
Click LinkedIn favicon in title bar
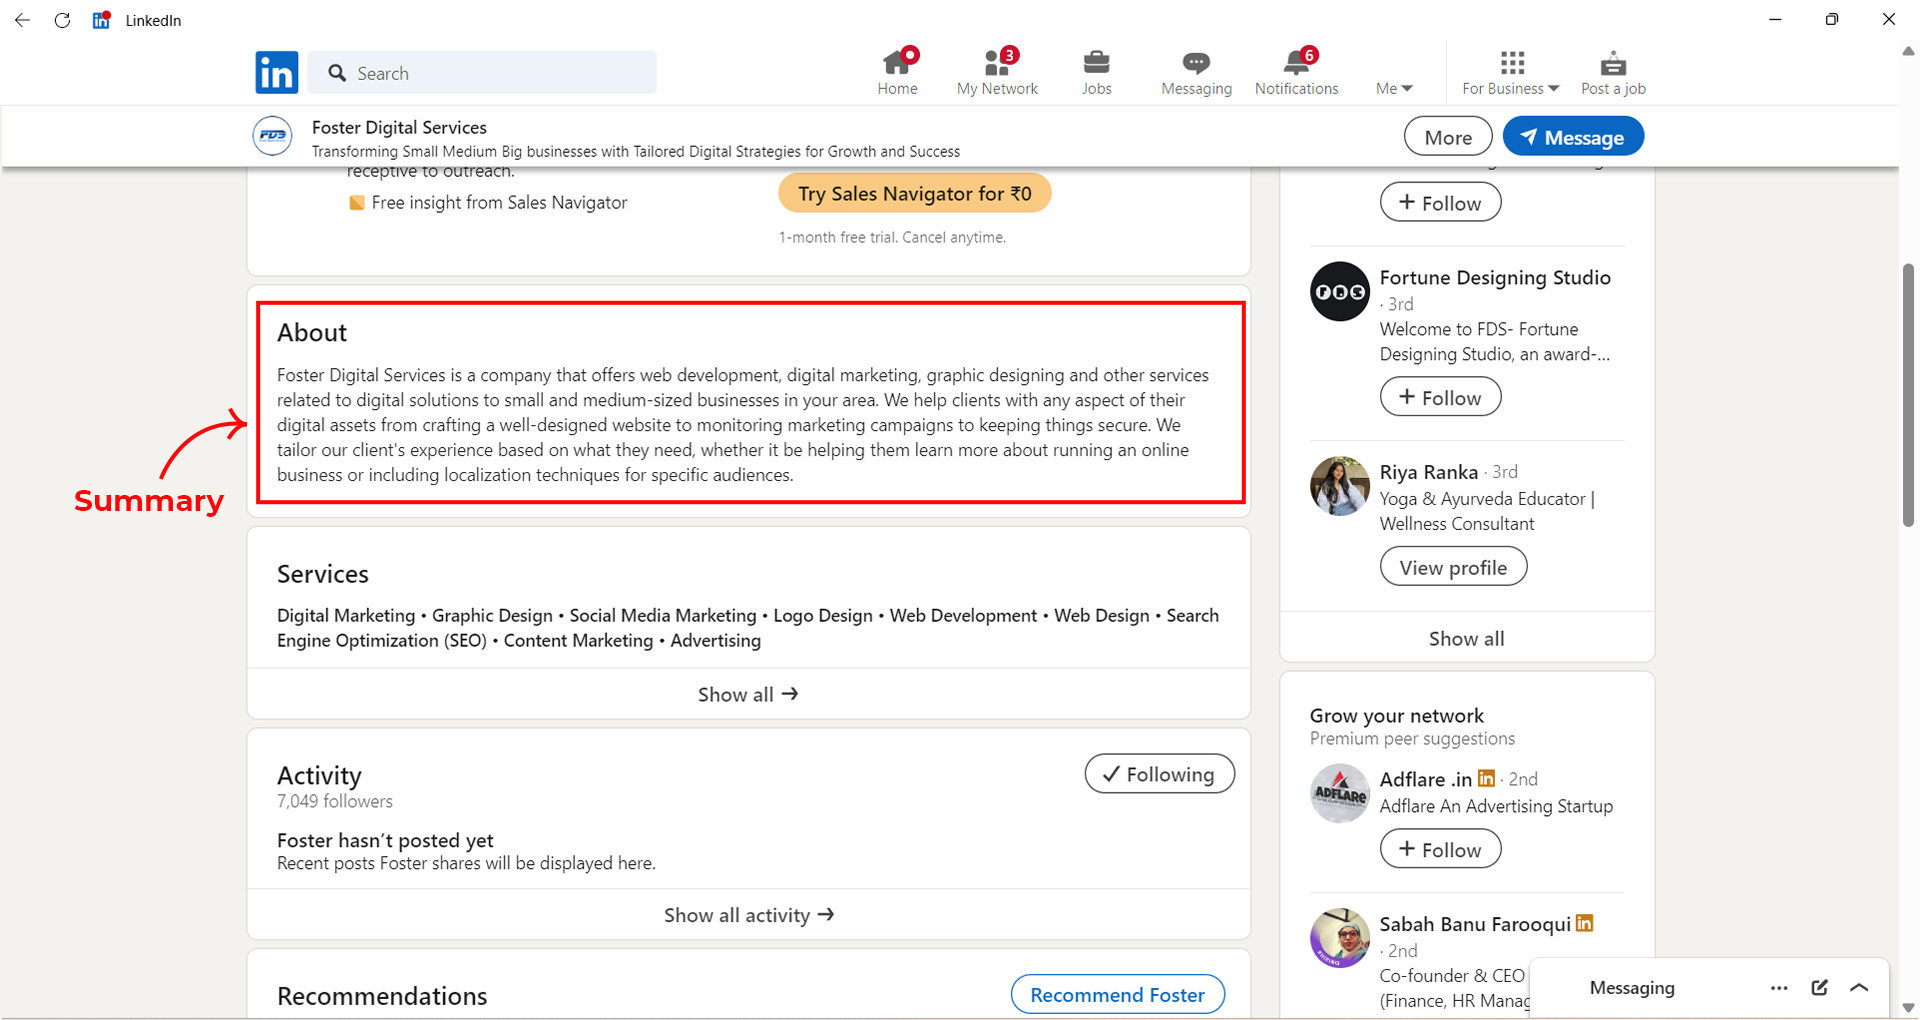pyautogui.click(x=101, y=20)
